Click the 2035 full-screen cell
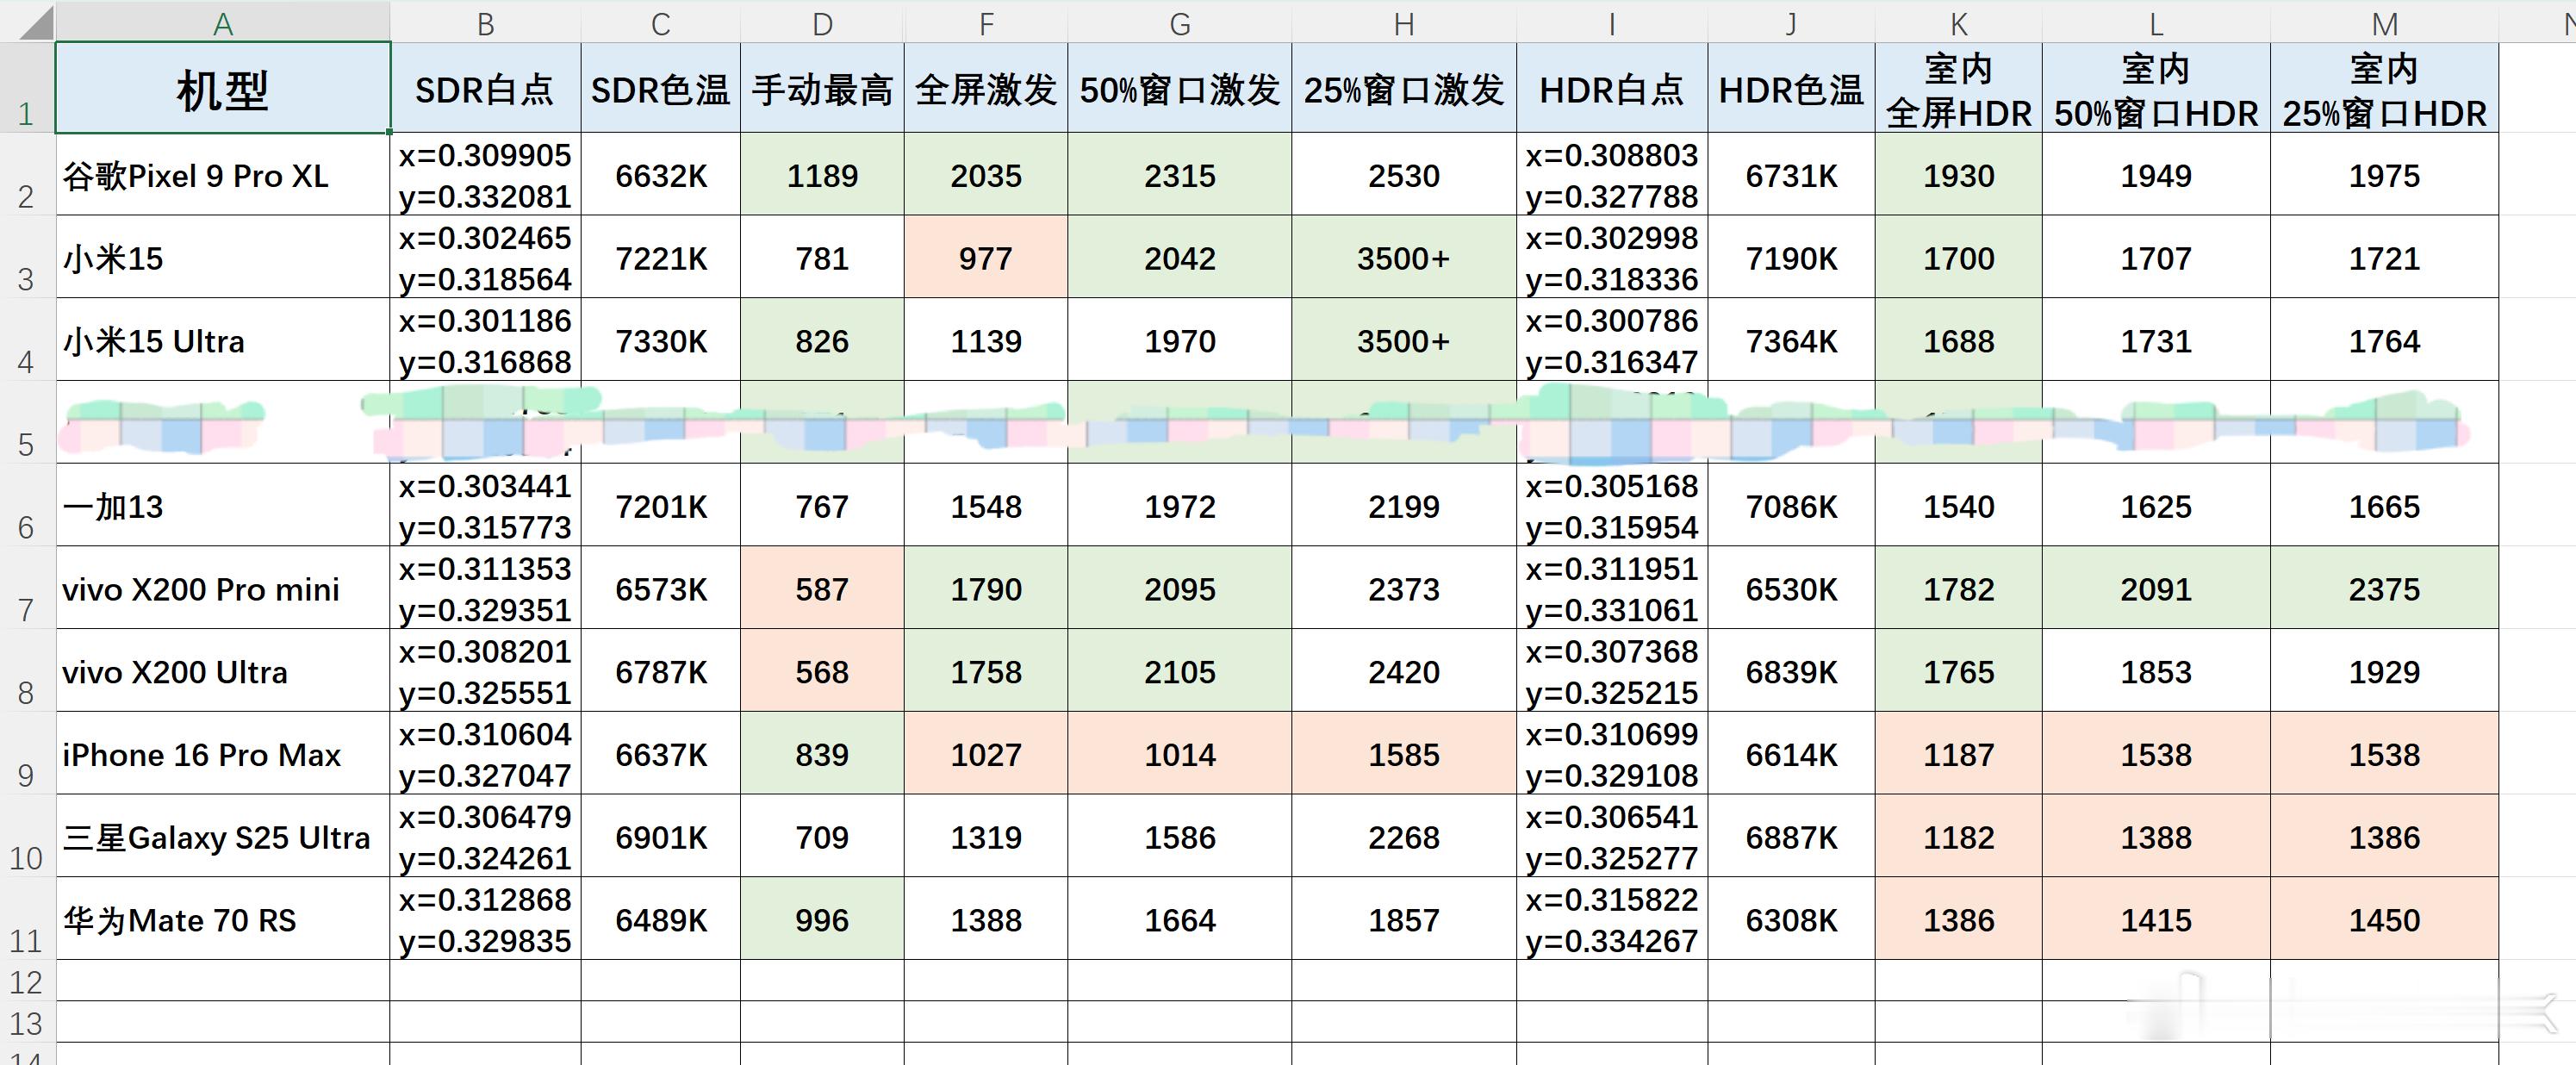Image resolution: width=2576 pixels, height=1065 pixels. pyautogui.click(x=986, y=175)
